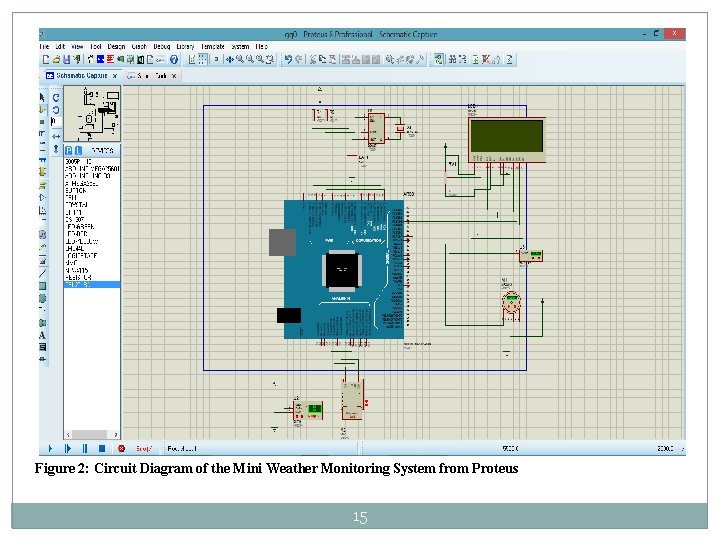Image resolution: width=720 pixels, height=540 pixels.
Task: Click the Rotate Clockwise icon
Action: pyautogui.click(x=56, y=98)
